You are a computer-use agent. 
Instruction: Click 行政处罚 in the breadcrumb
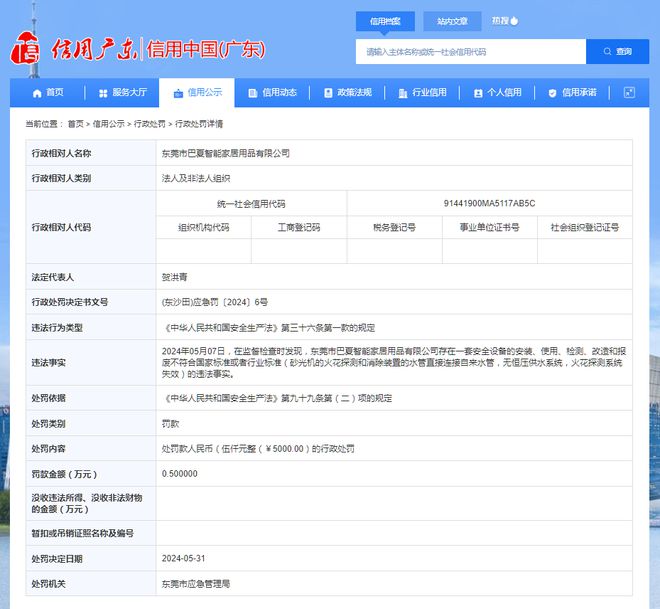[x=149, y=124]
